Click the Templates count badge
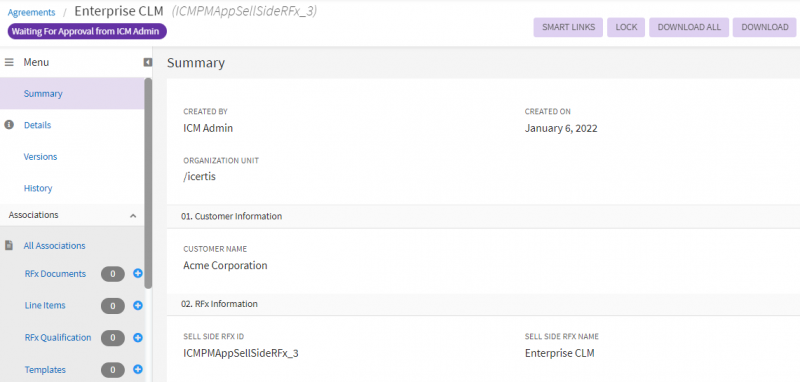 point(113,370)
